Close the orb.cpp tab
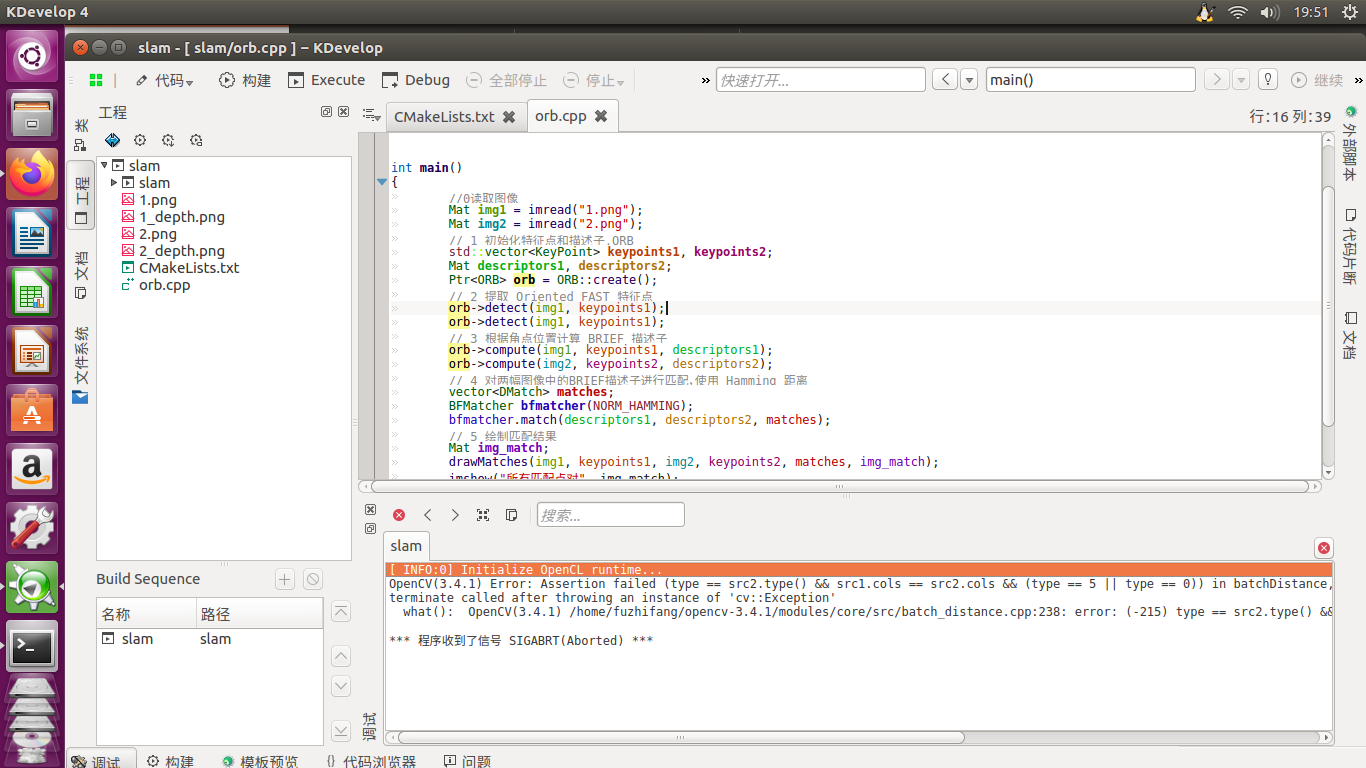The image size is (1366, 768). pyautogui.click(x=601, y=116)
